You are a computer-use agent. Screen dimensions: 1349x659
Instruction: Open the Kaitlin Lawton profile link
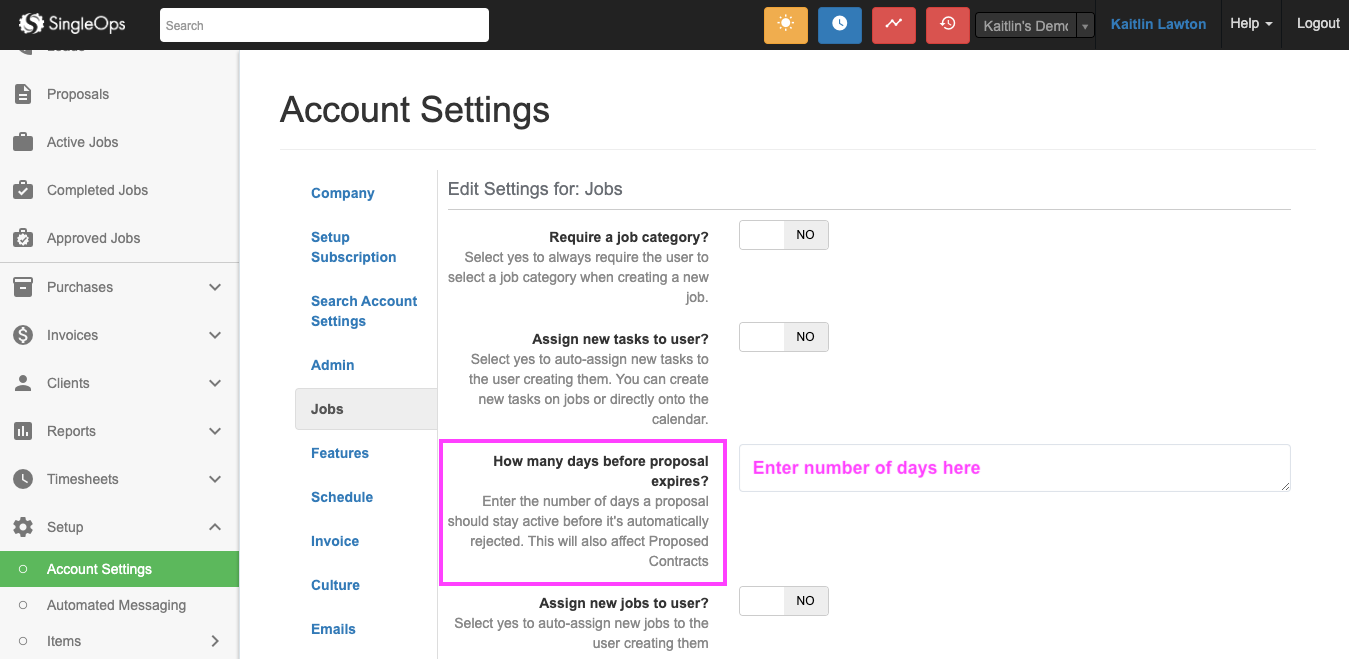[1158, 24]
